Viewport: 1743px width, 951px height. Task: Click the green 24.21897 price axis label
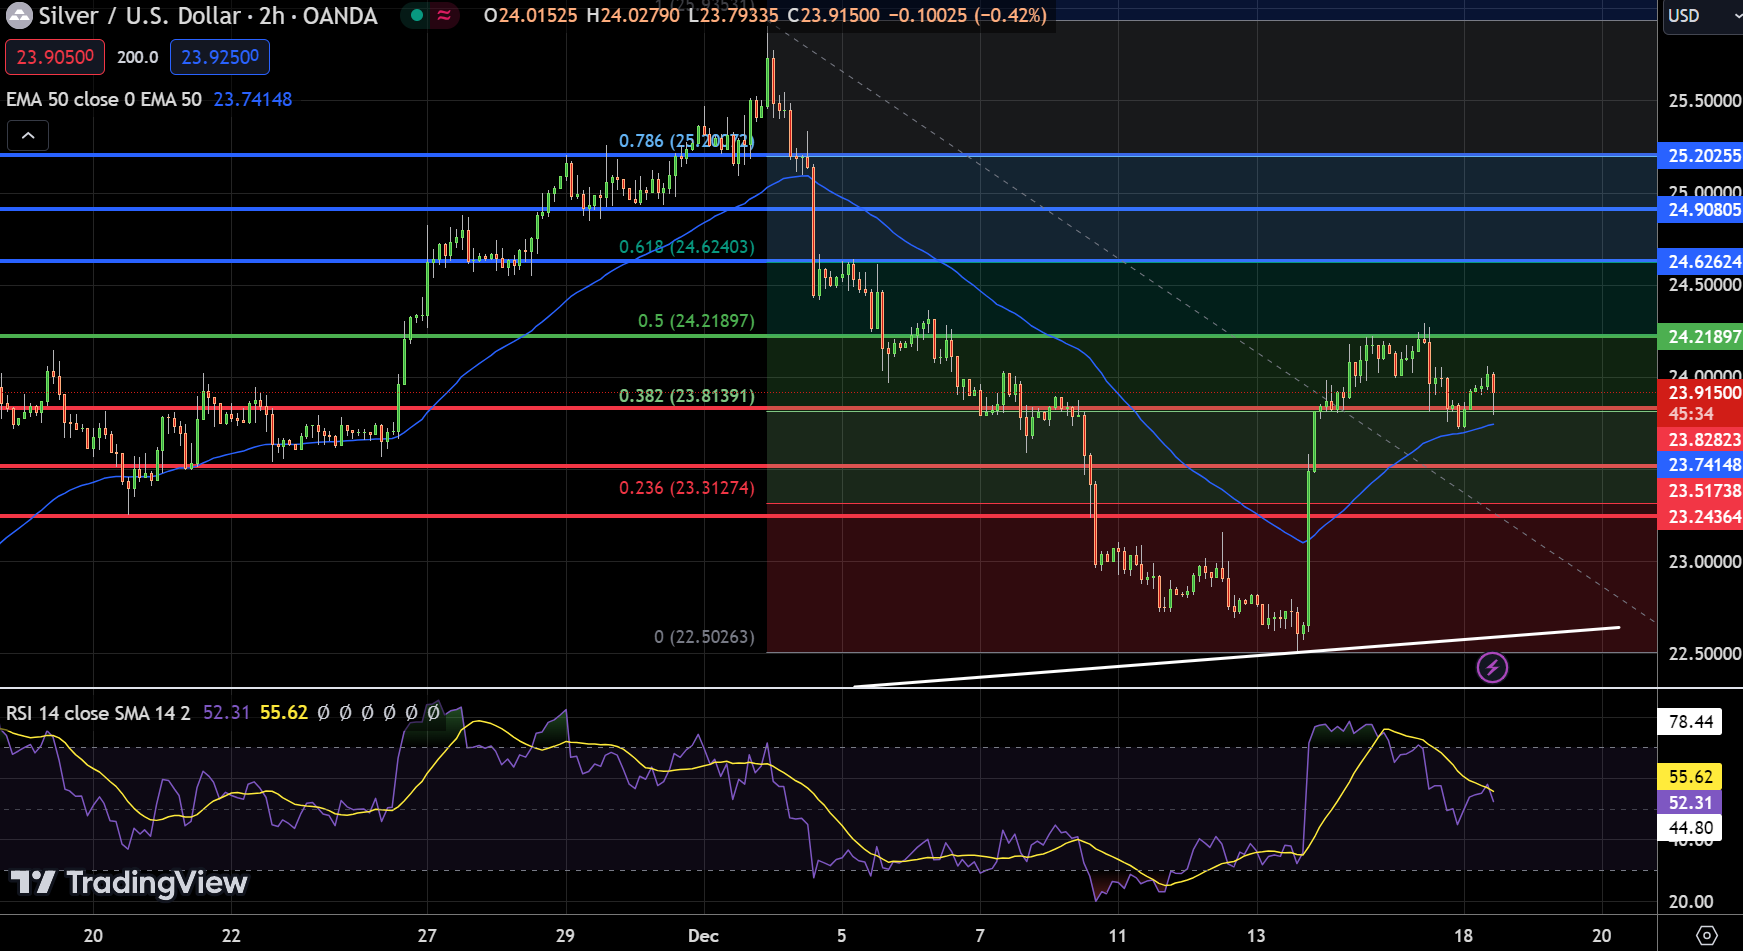tap(1700, 337)
